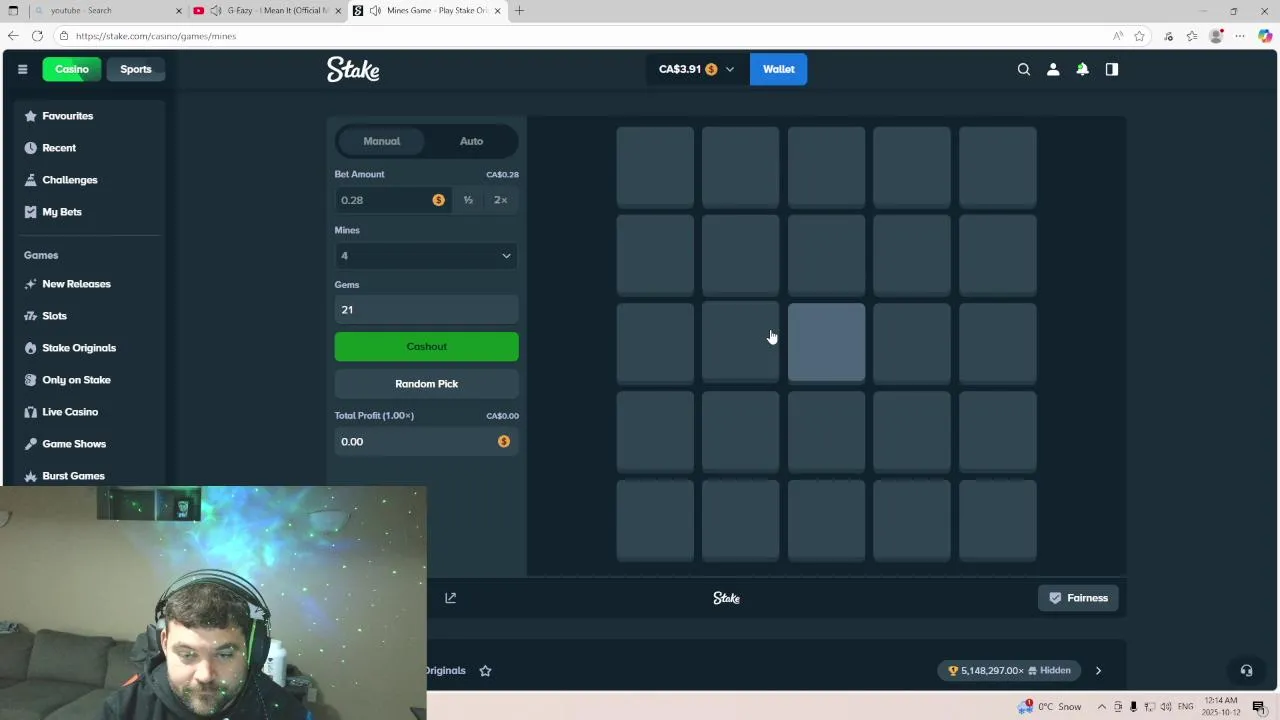Double the bet with the 2× button

tap(500, 200)
